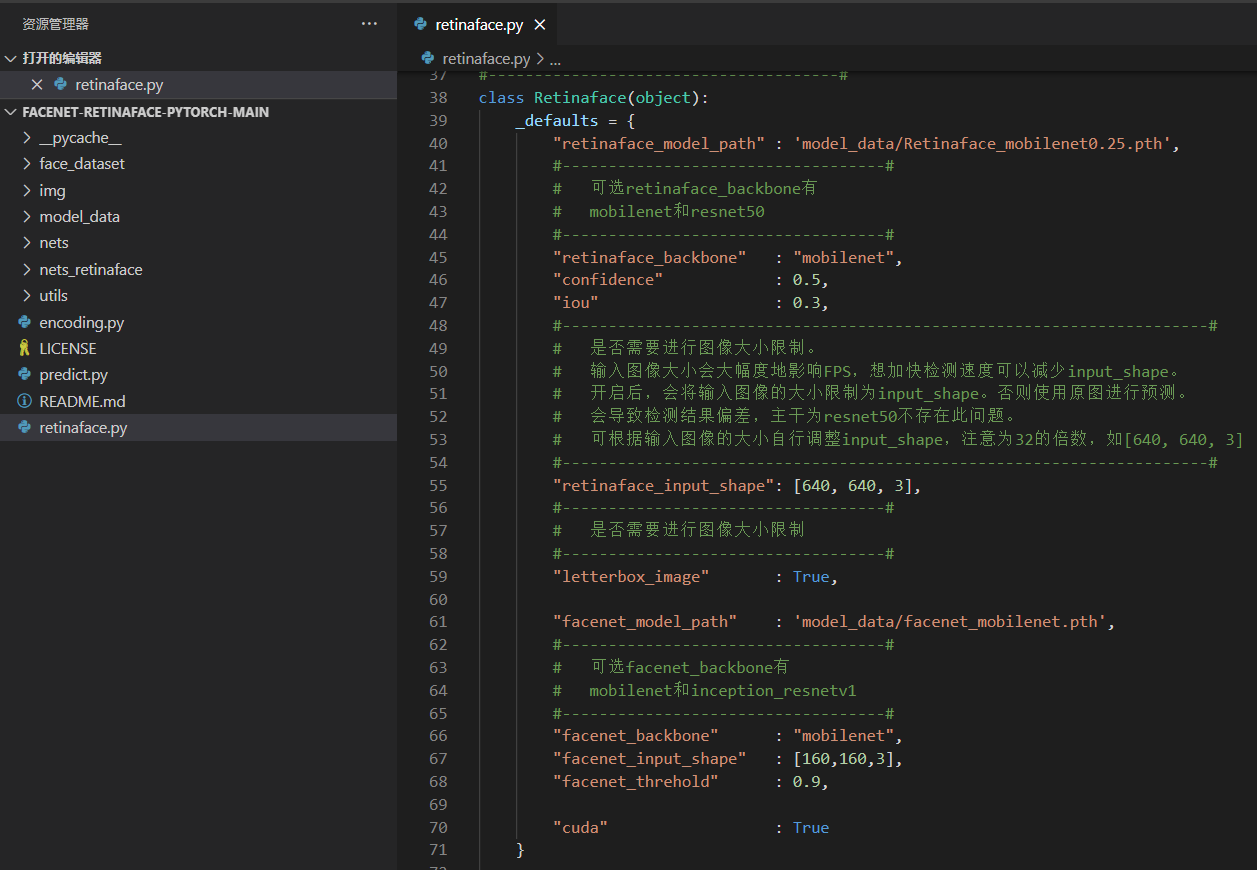Click the Python icon on retinaface.py tab
1257x870 pixels.
click(421, 25)
